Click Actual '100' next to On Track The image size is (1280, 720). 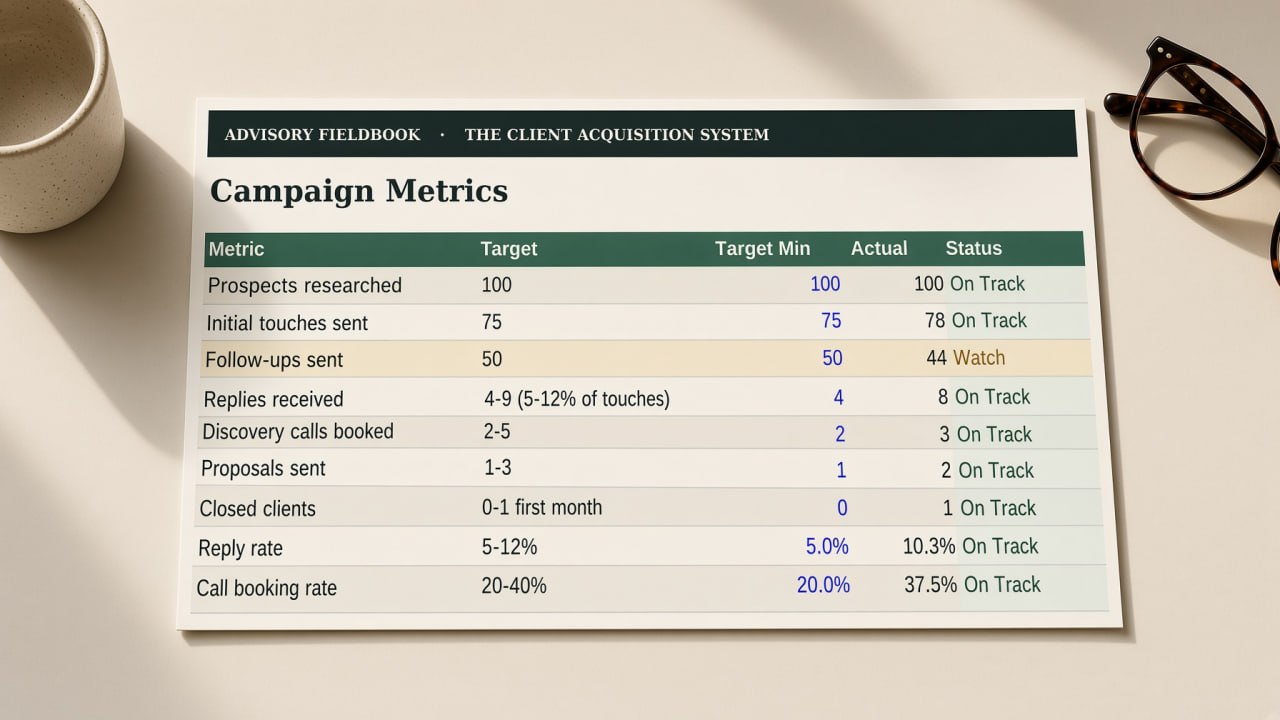point(929,284)
